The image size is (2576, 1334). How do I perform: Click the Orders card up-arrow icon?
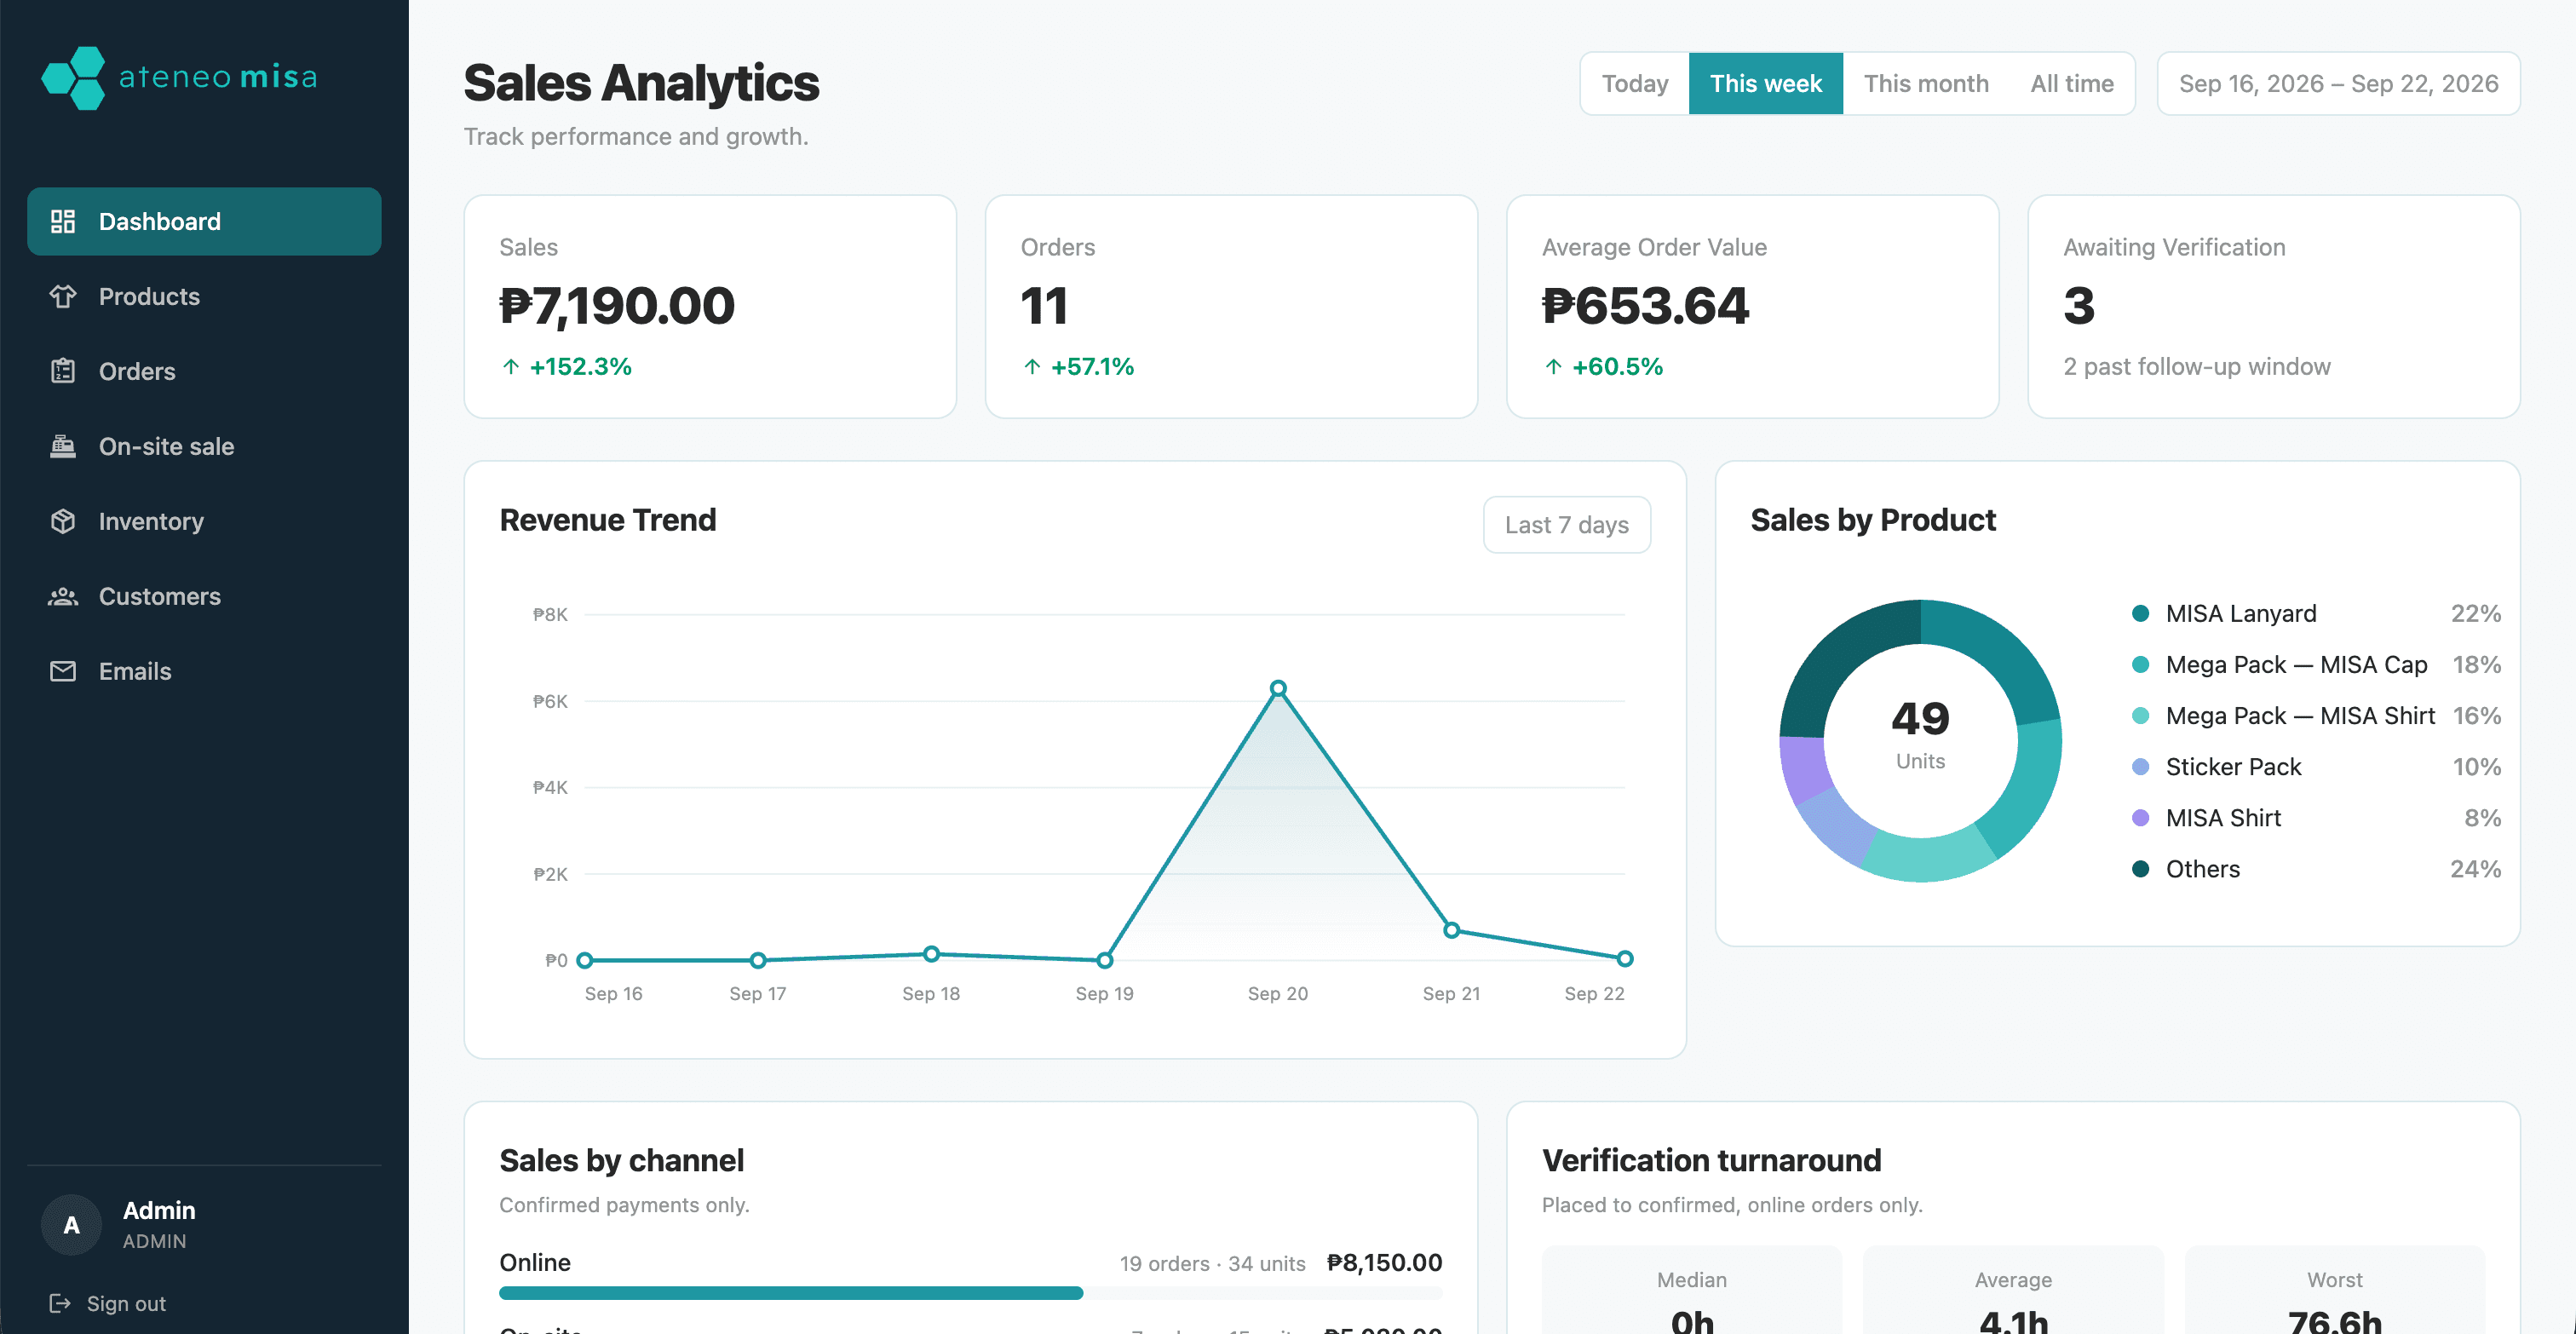[x=1032, y=367]
